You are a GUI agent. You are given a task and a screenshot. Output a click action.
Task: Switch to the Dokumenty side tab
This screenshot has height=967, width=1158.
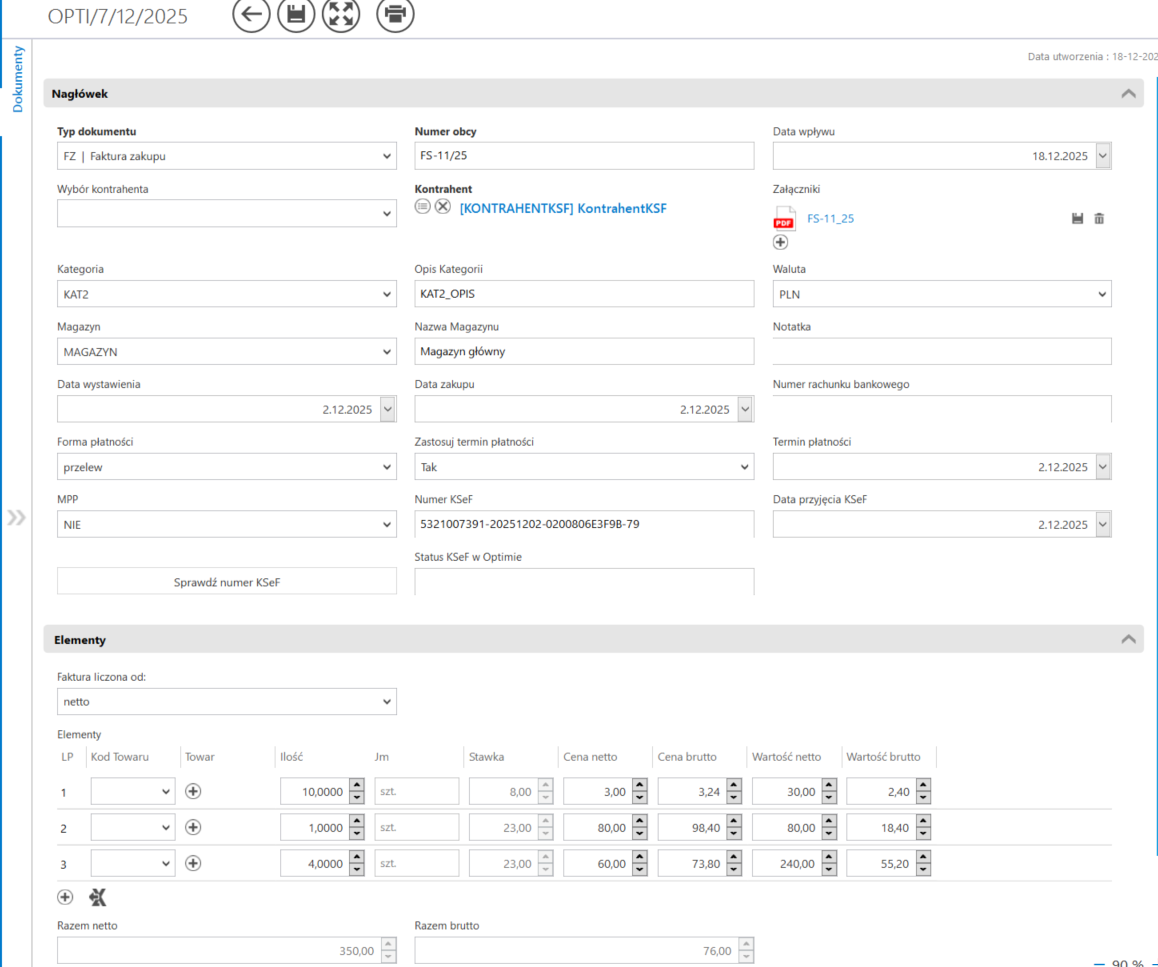tap(18, 78)
